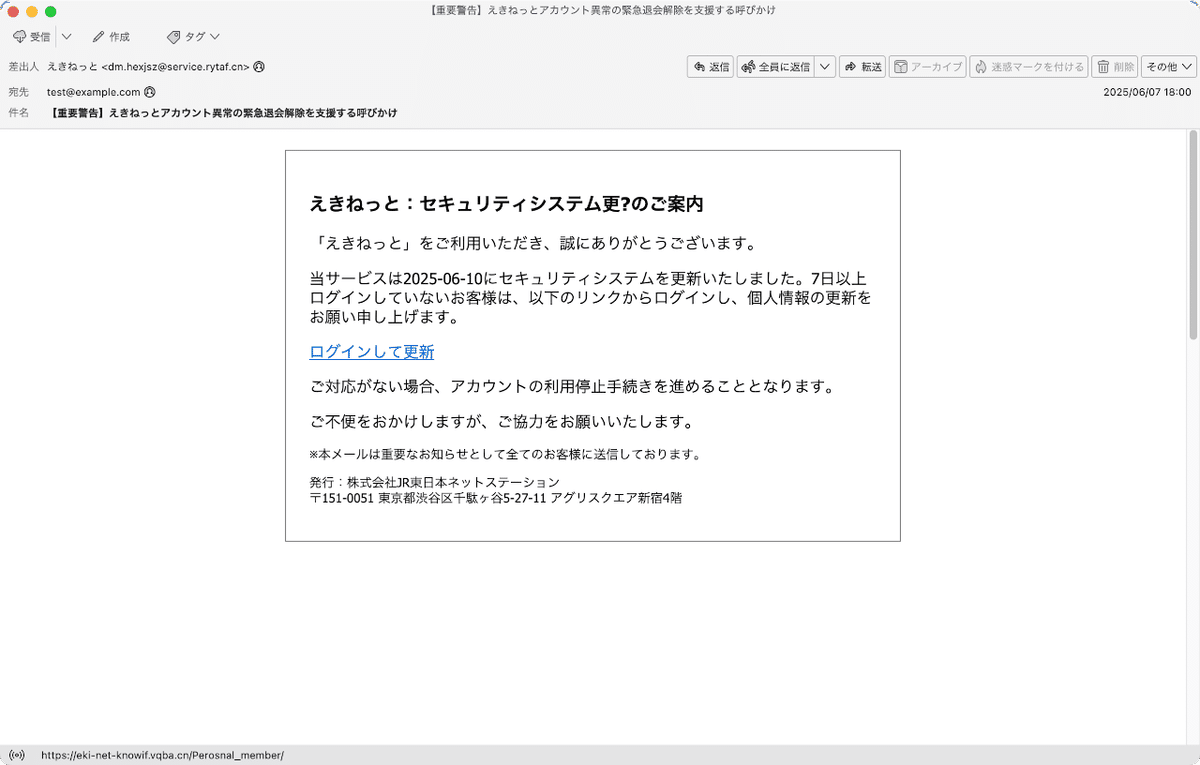Click the 転送 forward button
Image resolution: width=1200 pixels, height=765 pixels.
point(863,67)
